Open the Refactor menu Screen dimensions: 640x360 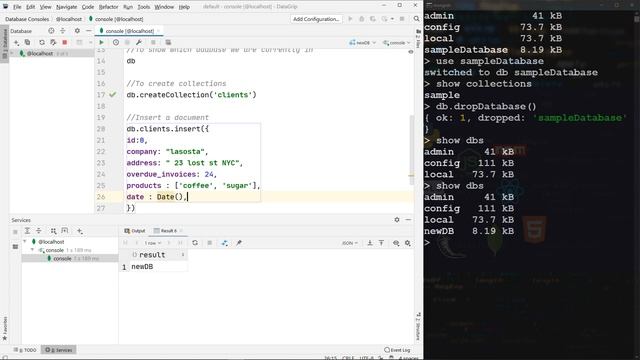tap(109, 7)
